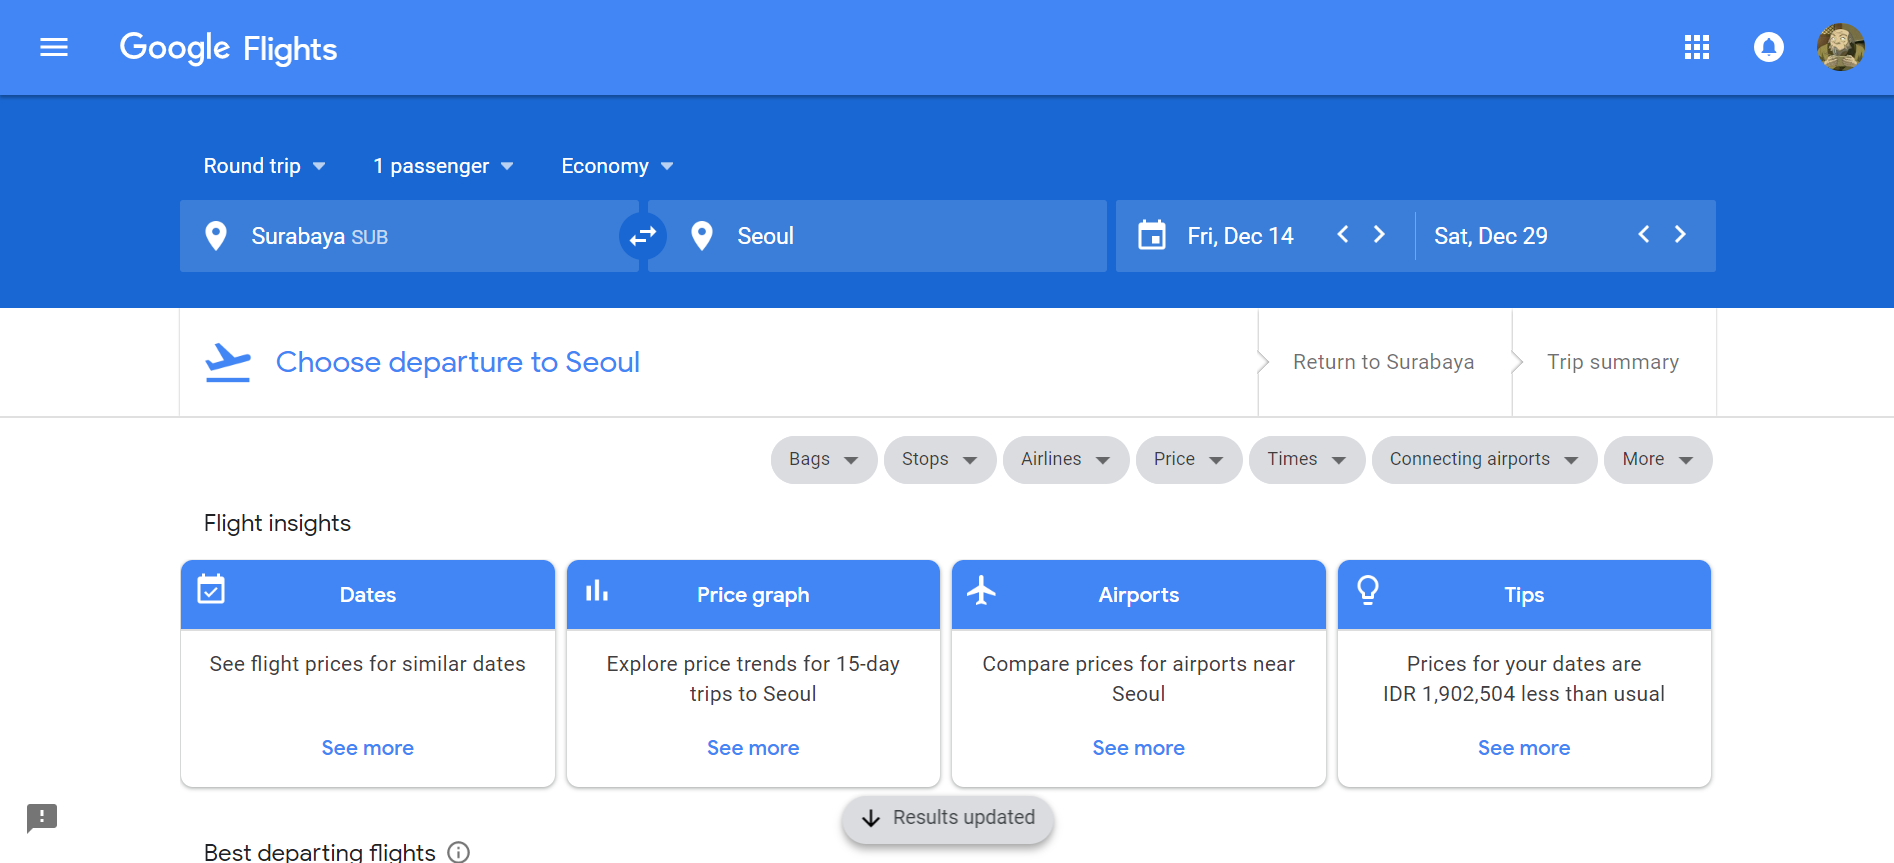The width and height of the screenshot is (1894, 863).
Task: Click the Dates card calendar icon
Action: pos(211,589)
